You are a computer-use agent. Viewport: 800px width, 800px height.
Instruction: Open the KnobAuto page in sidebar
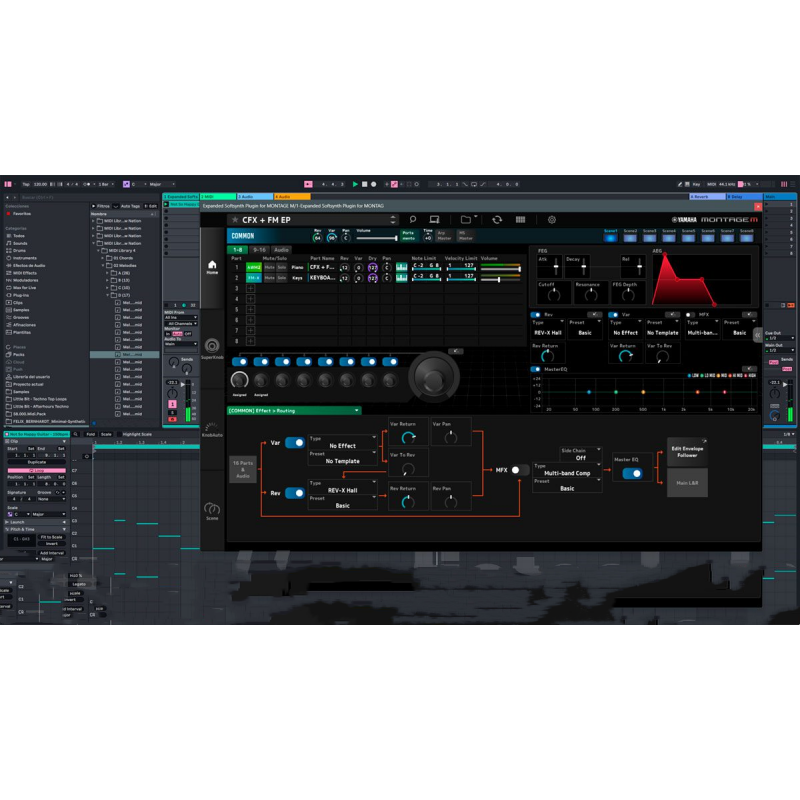pyautogui.click(x=212, y=430)
